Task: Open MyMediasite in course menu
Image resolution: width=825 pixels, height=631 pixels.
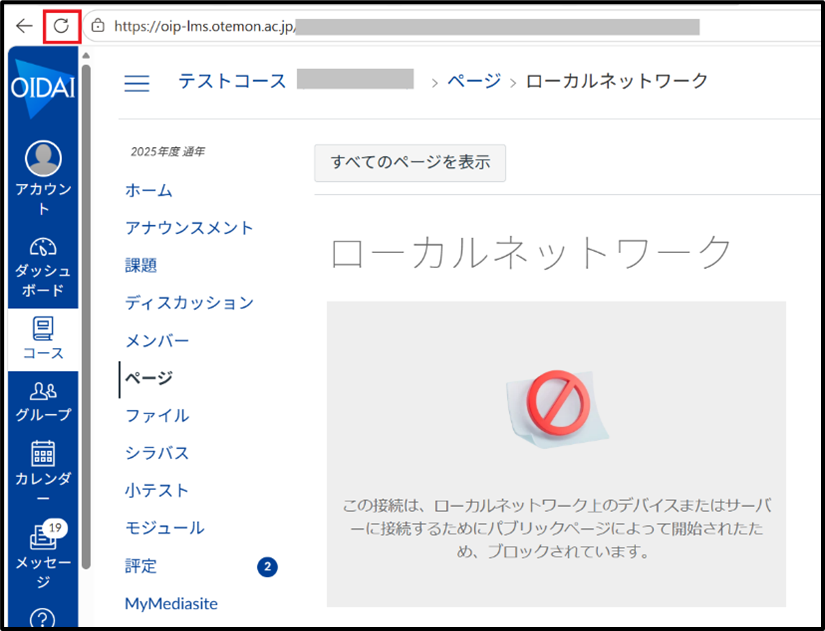Action: (x=171, y=604)
